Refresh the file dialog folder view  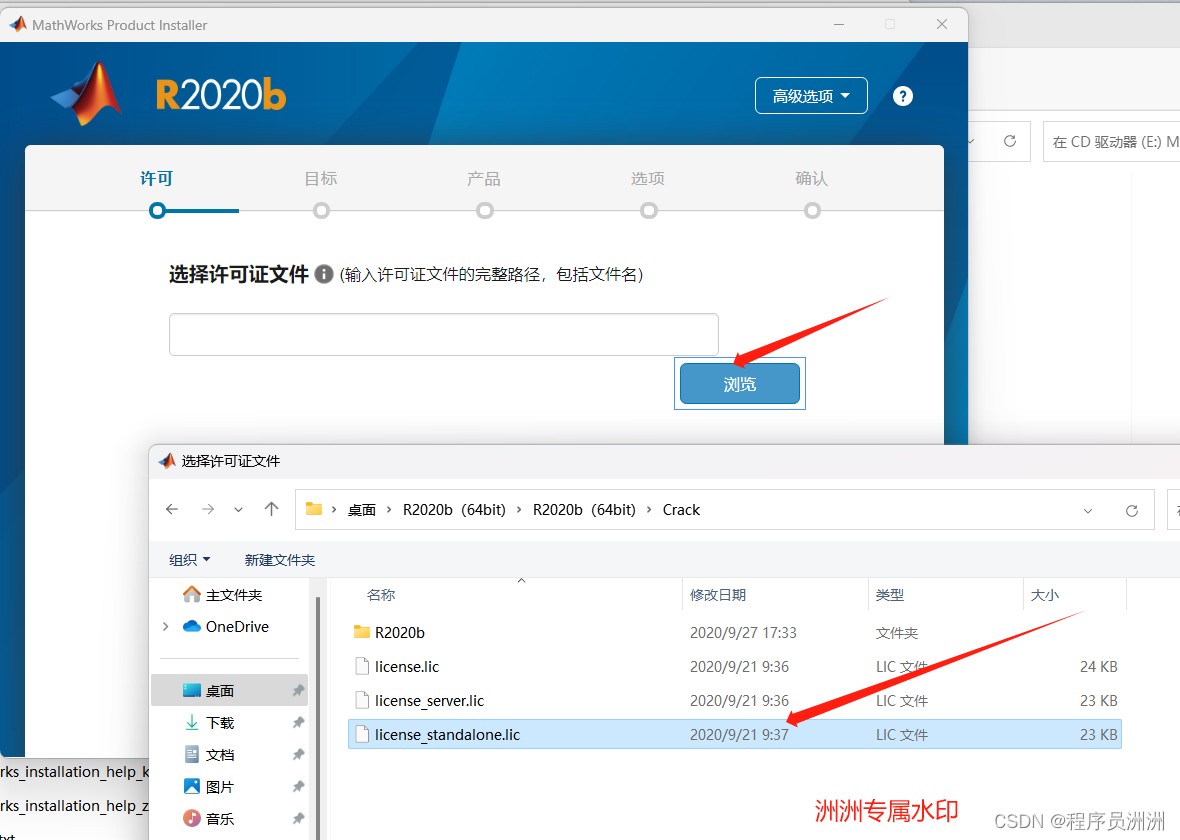pyautogui.click(x=1131, y=511)
